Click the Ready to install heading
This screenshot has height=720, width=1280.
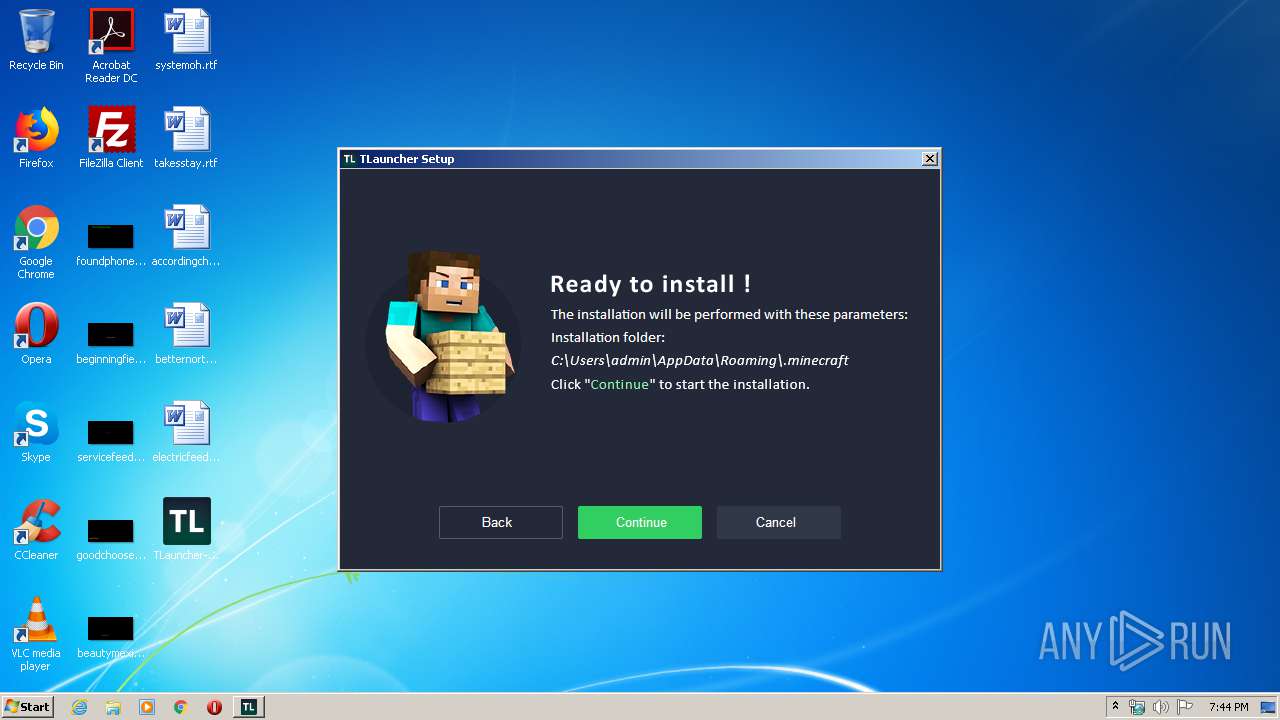[650, 284]
